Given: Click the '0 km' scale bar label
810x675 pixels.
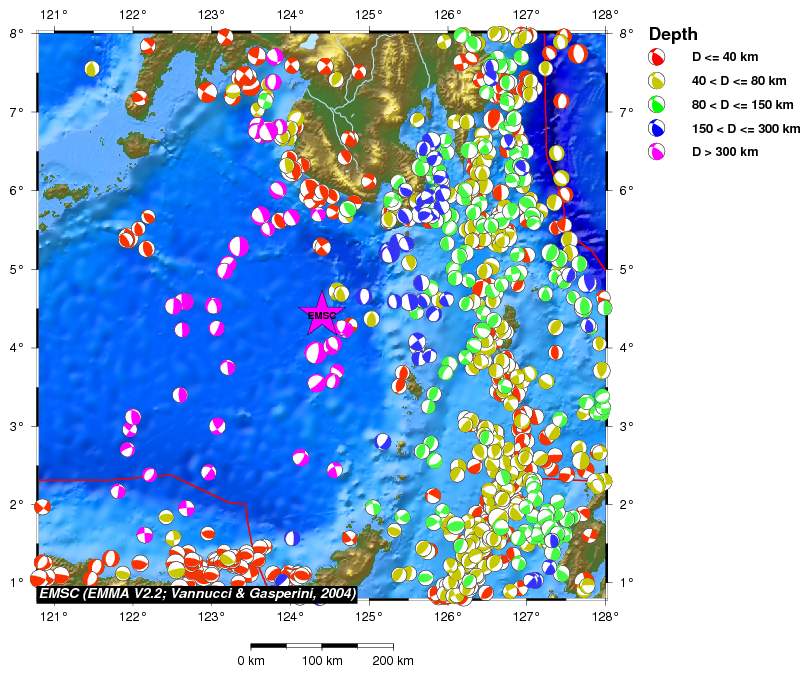Looking at the screenshot, I should pos(250,661).
